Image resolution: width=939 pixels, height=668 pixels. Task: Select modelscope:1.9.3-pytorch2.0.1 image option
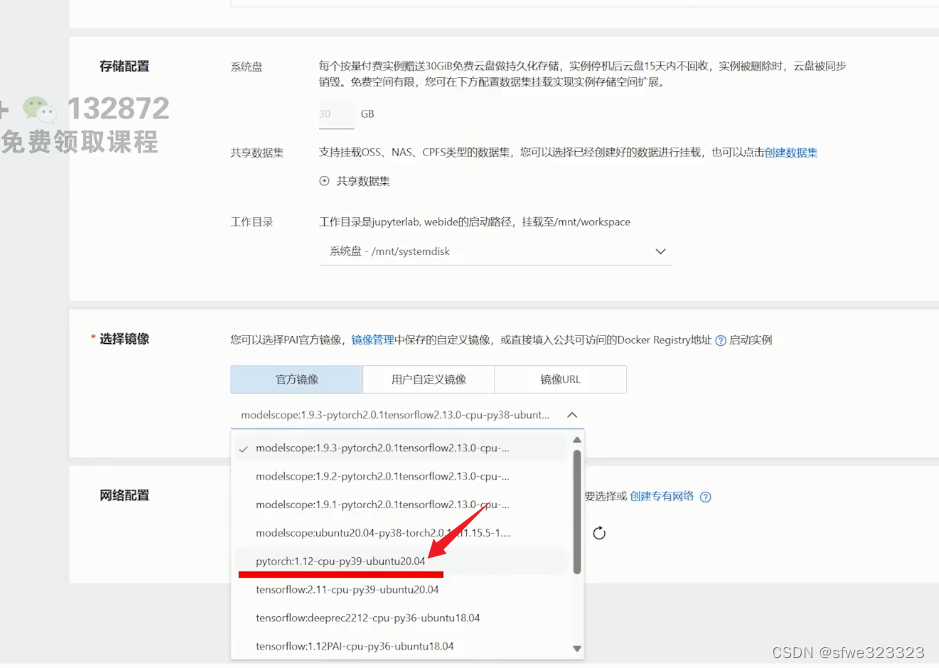(400, 448)
